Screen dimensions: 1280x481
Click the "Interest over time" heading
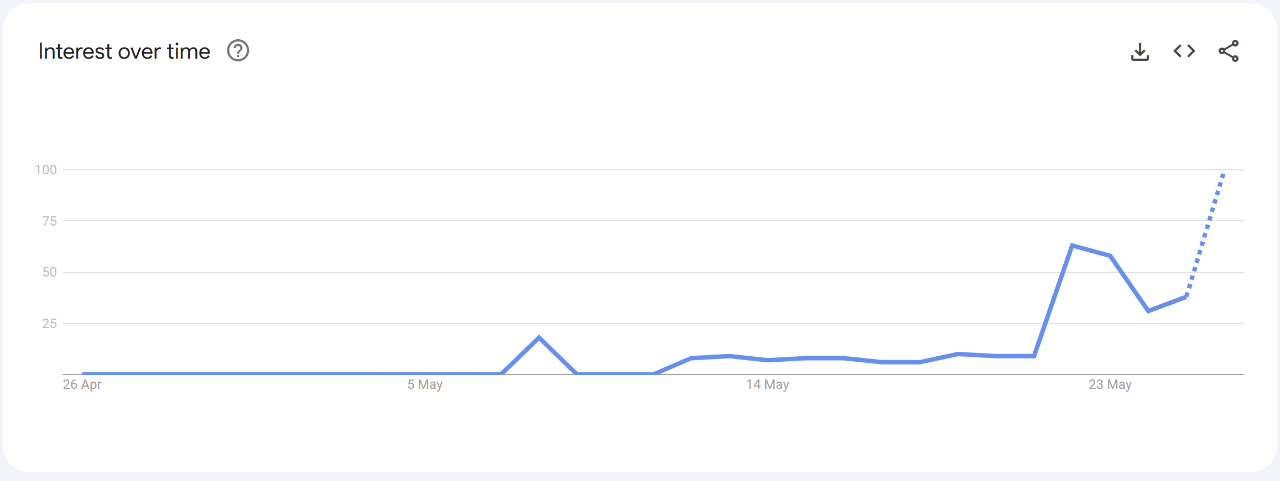(x=124, y=52)
